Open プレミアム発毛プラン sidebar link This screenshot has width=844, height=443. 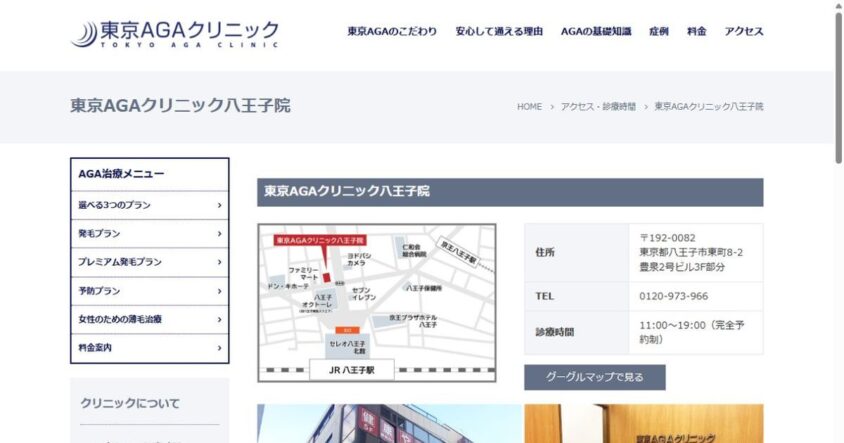pyautogui.click(x=150, y=262)
